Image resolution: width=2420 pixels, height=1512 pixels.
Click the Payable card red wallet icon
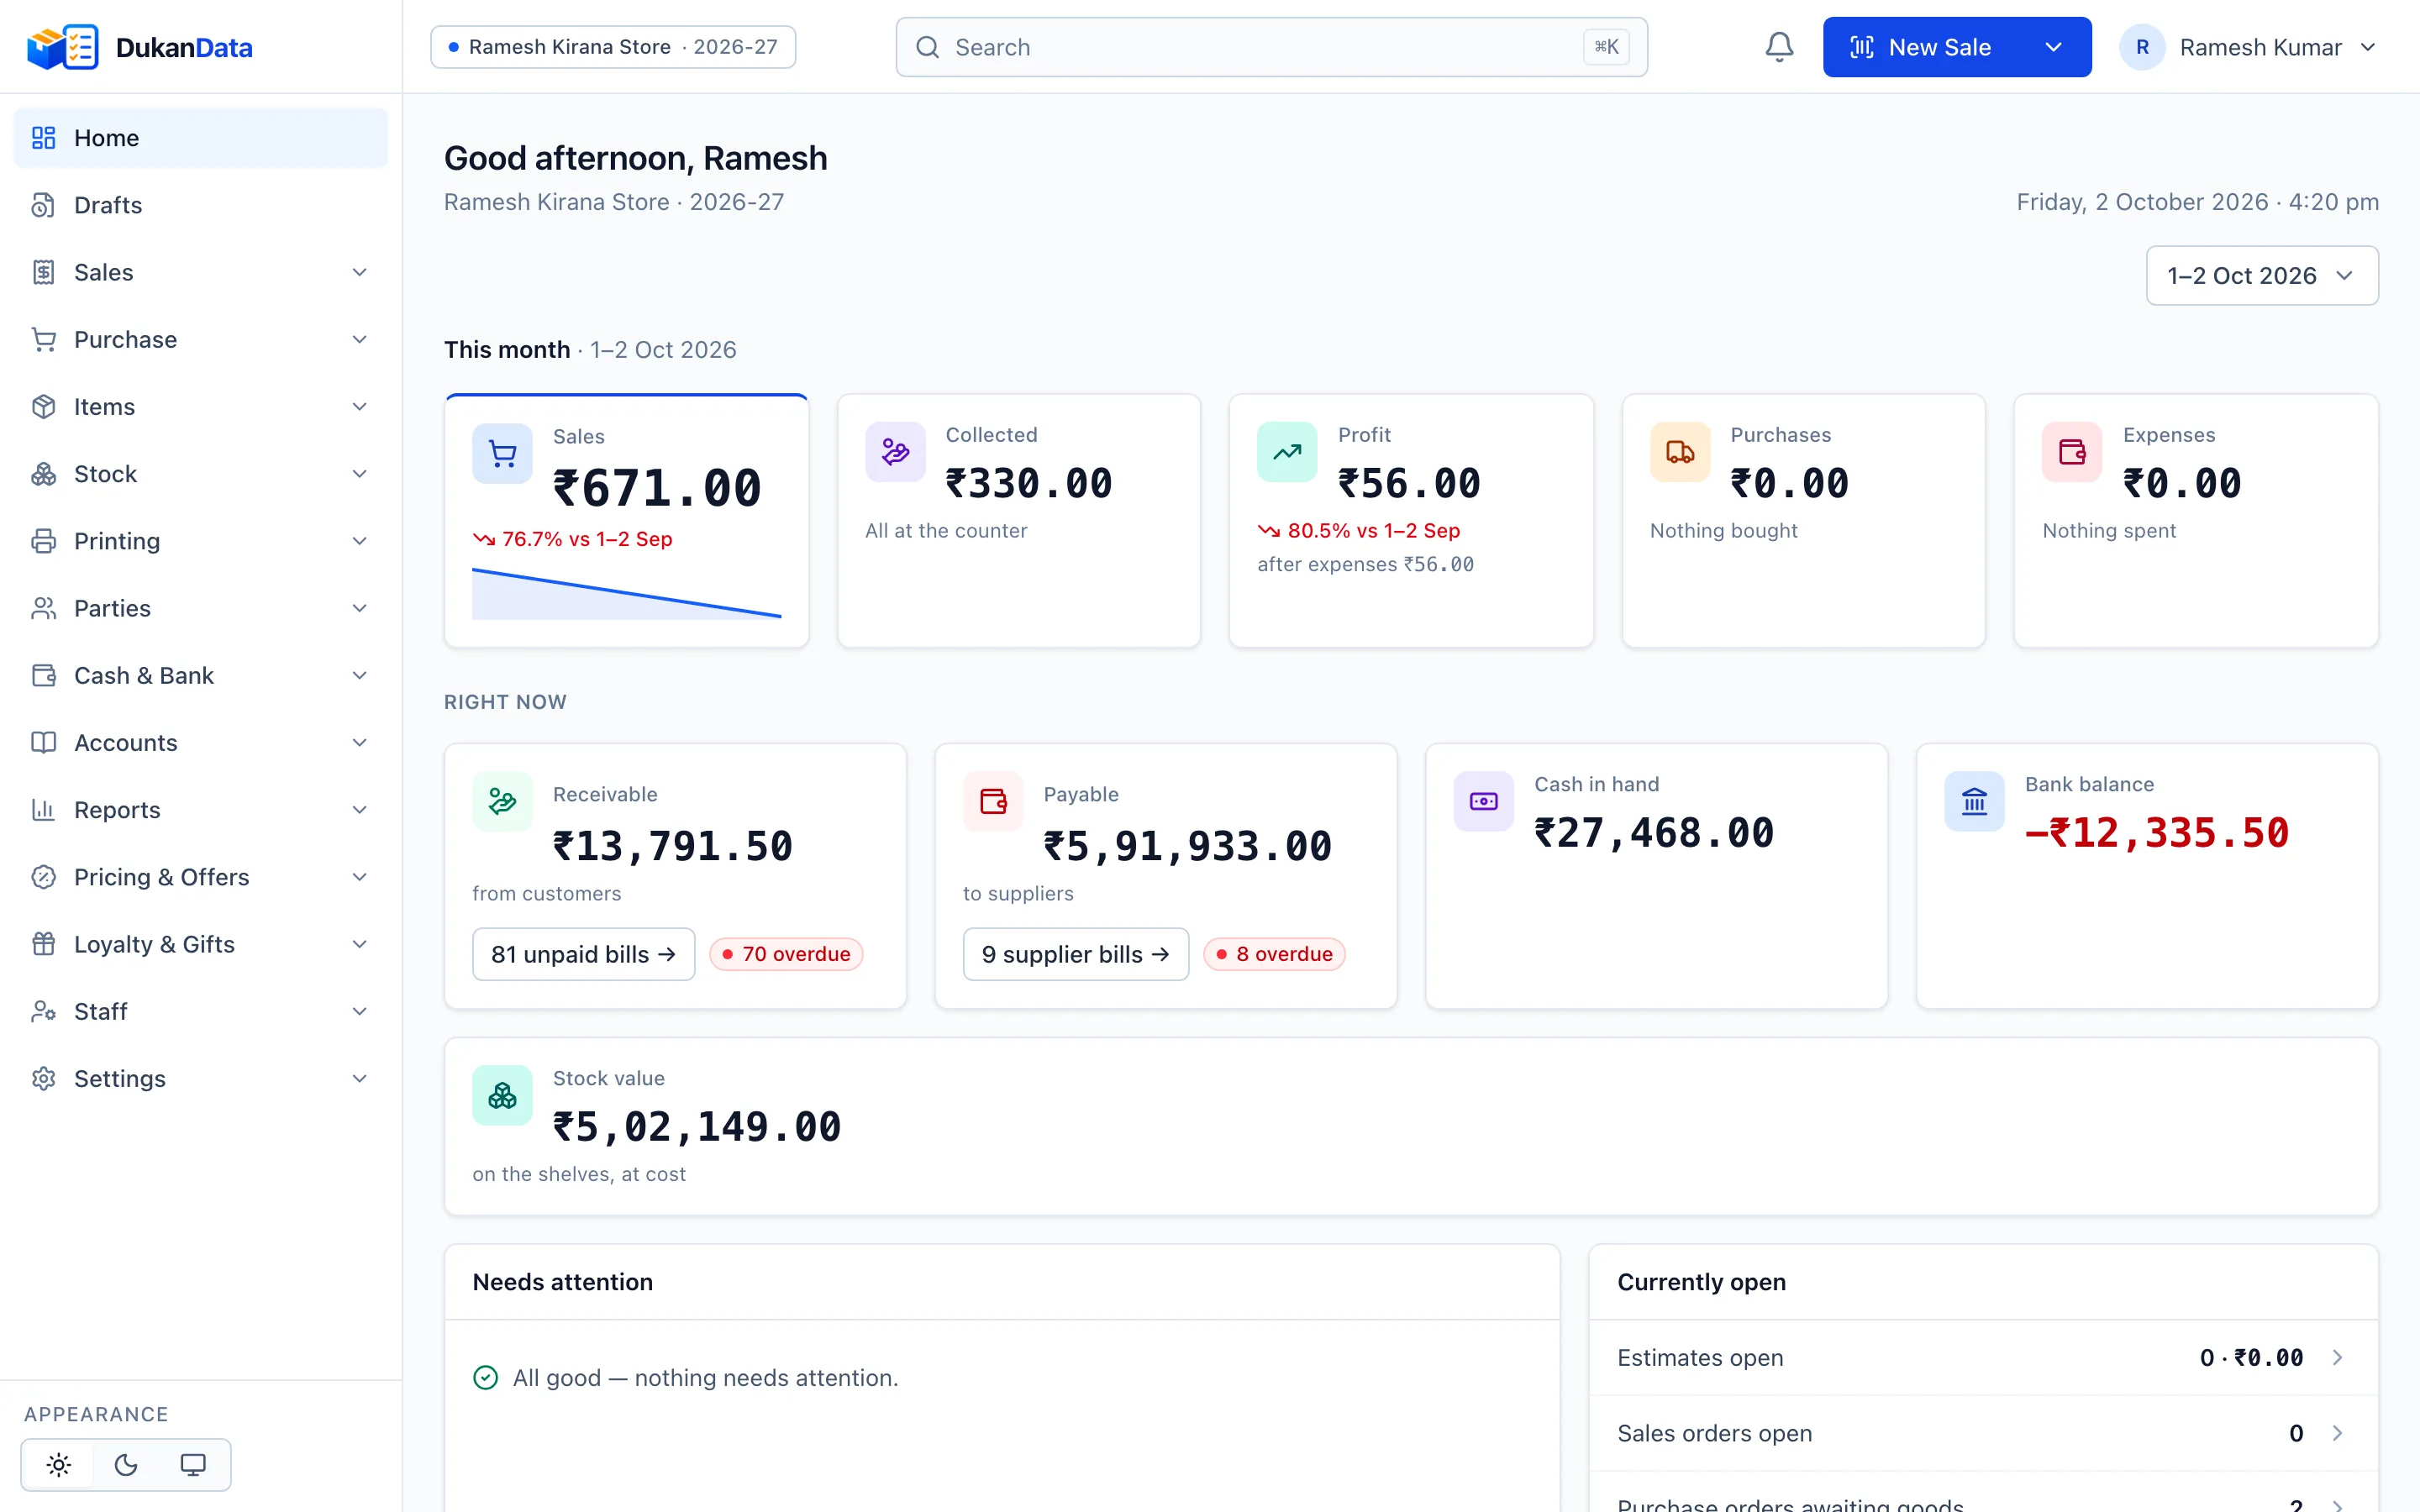click(993, 801)
